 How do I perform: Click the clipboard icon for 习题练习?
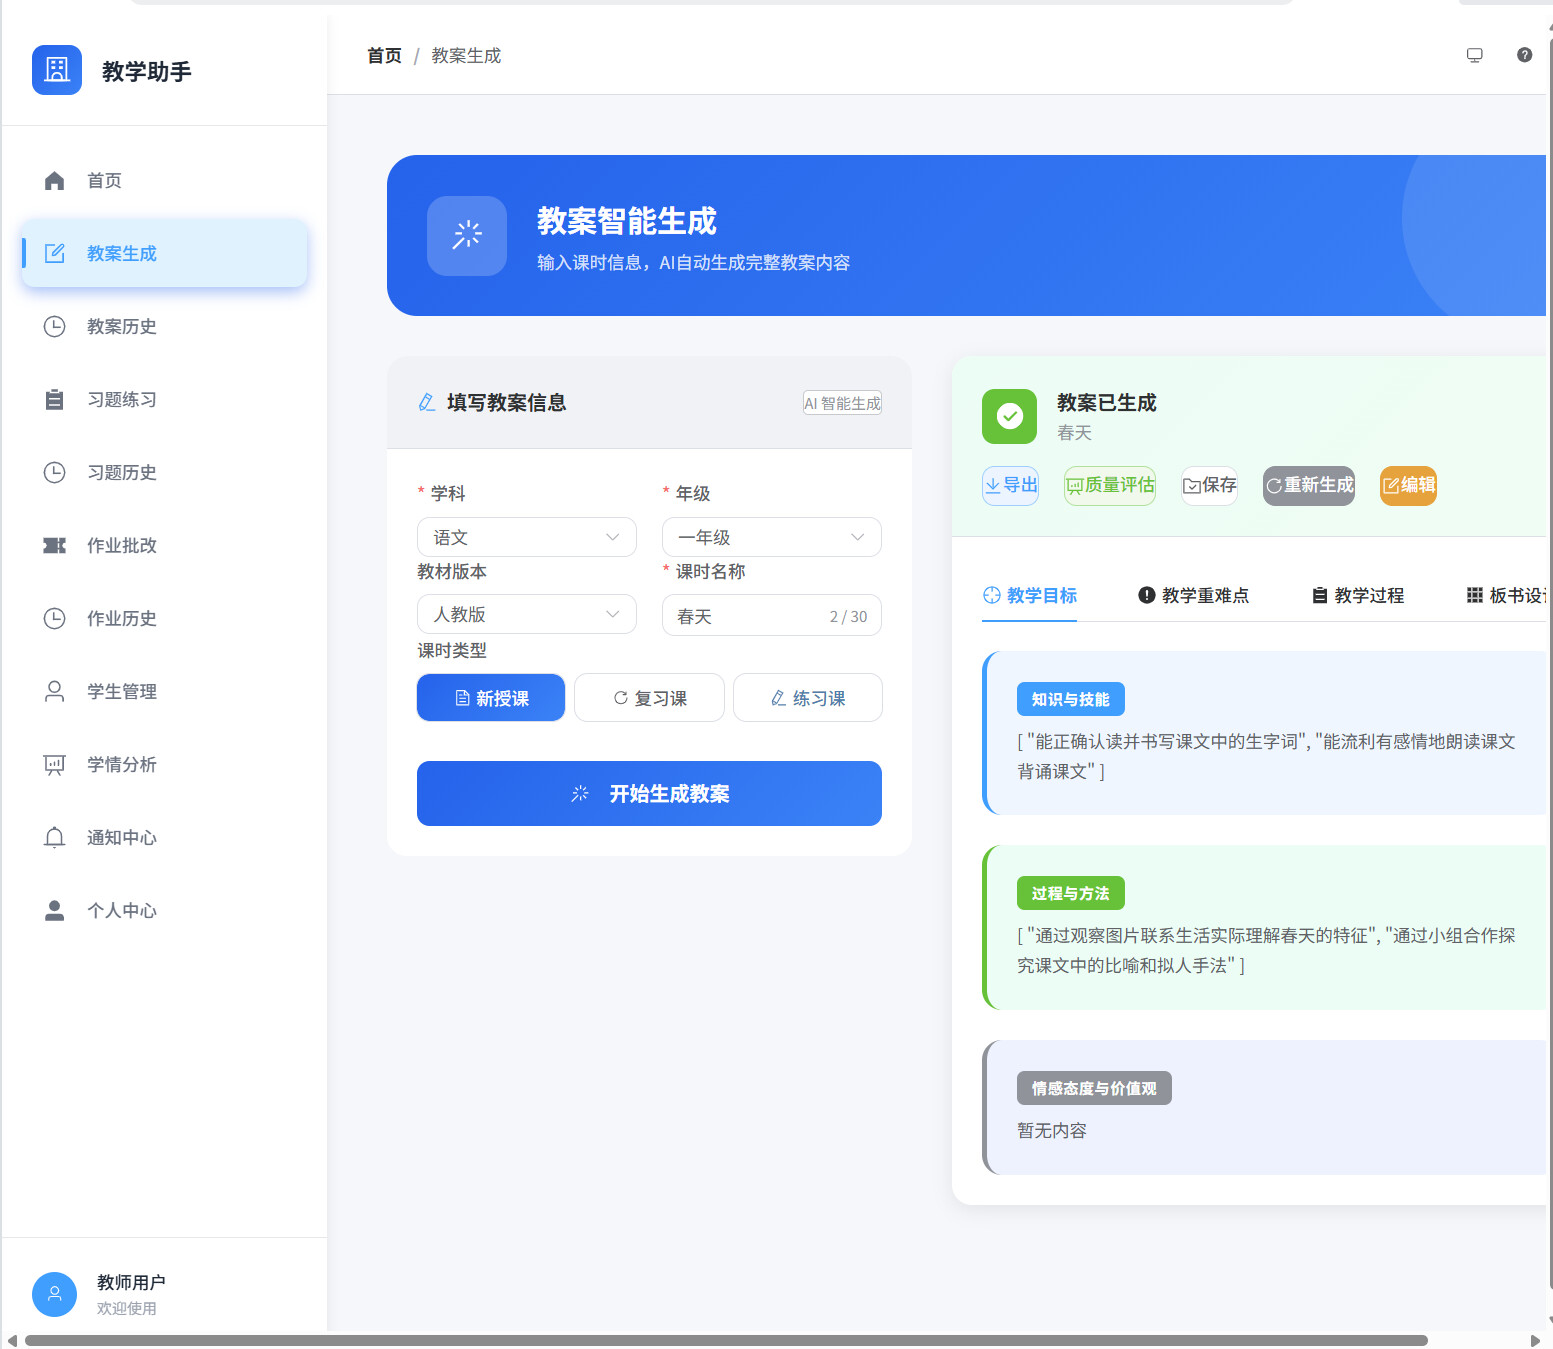(55, 400)
